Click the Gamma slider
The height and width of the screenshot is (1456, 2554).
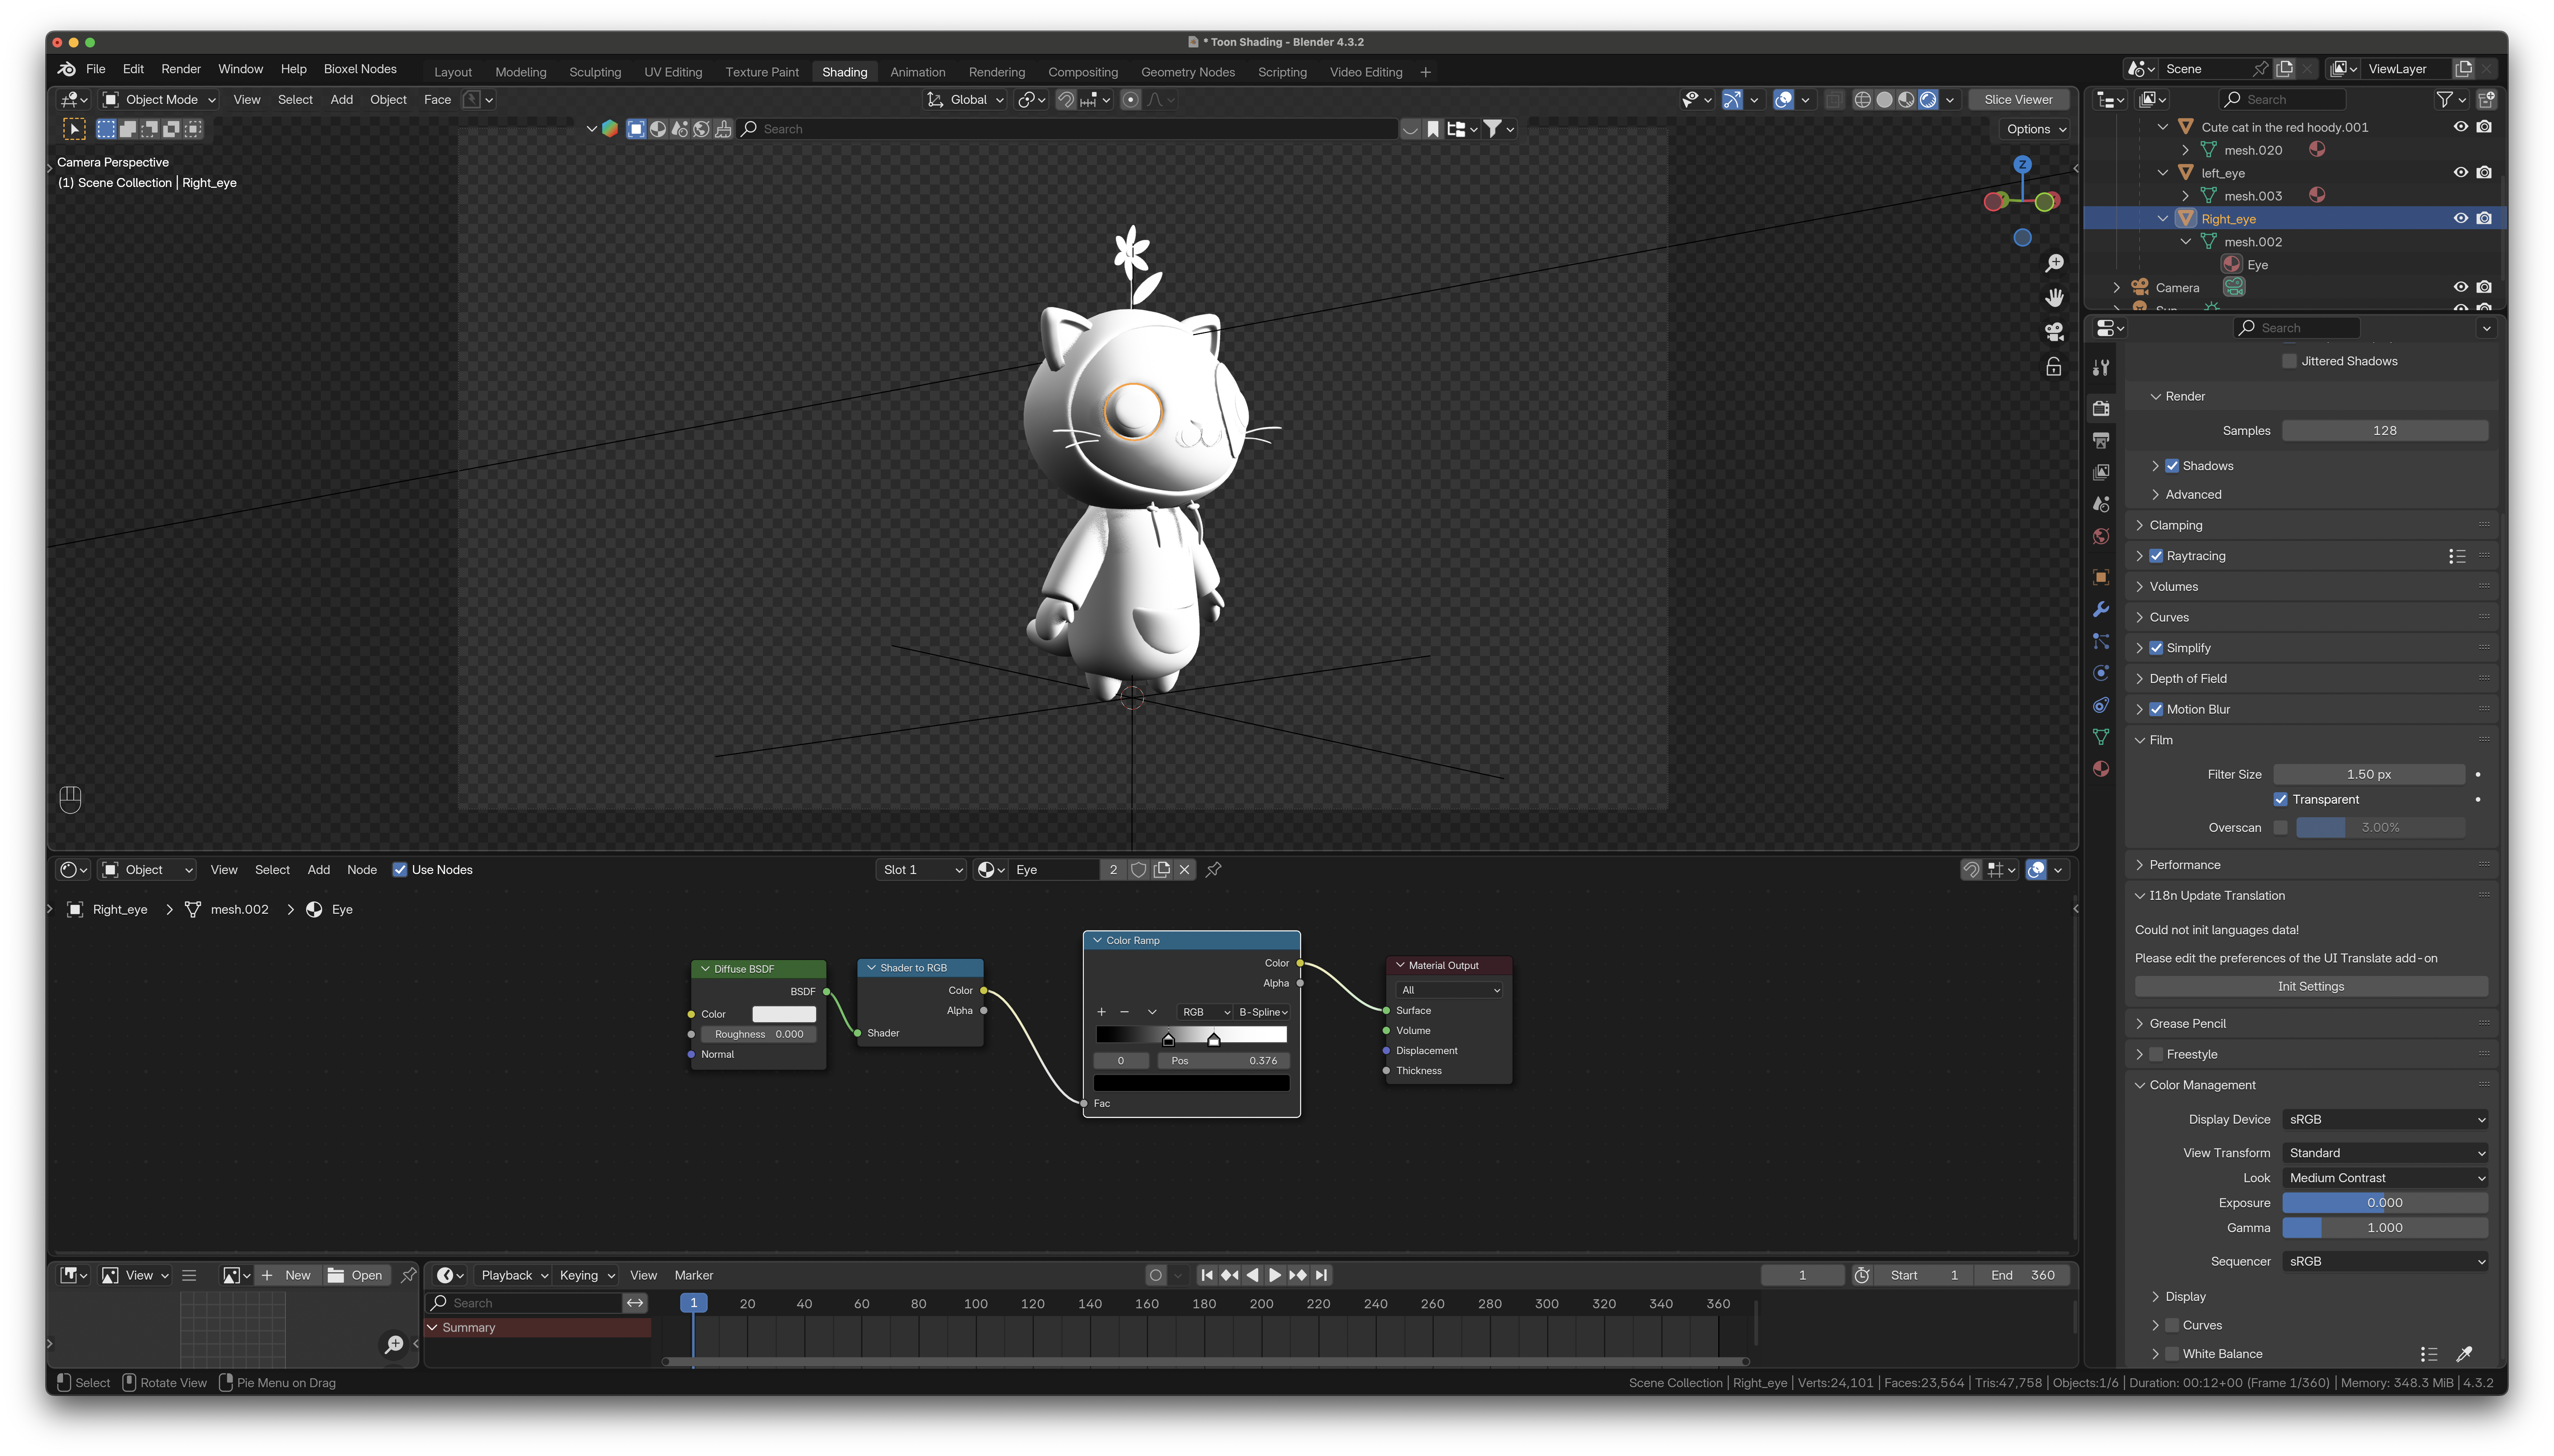coord(2384,1228)
